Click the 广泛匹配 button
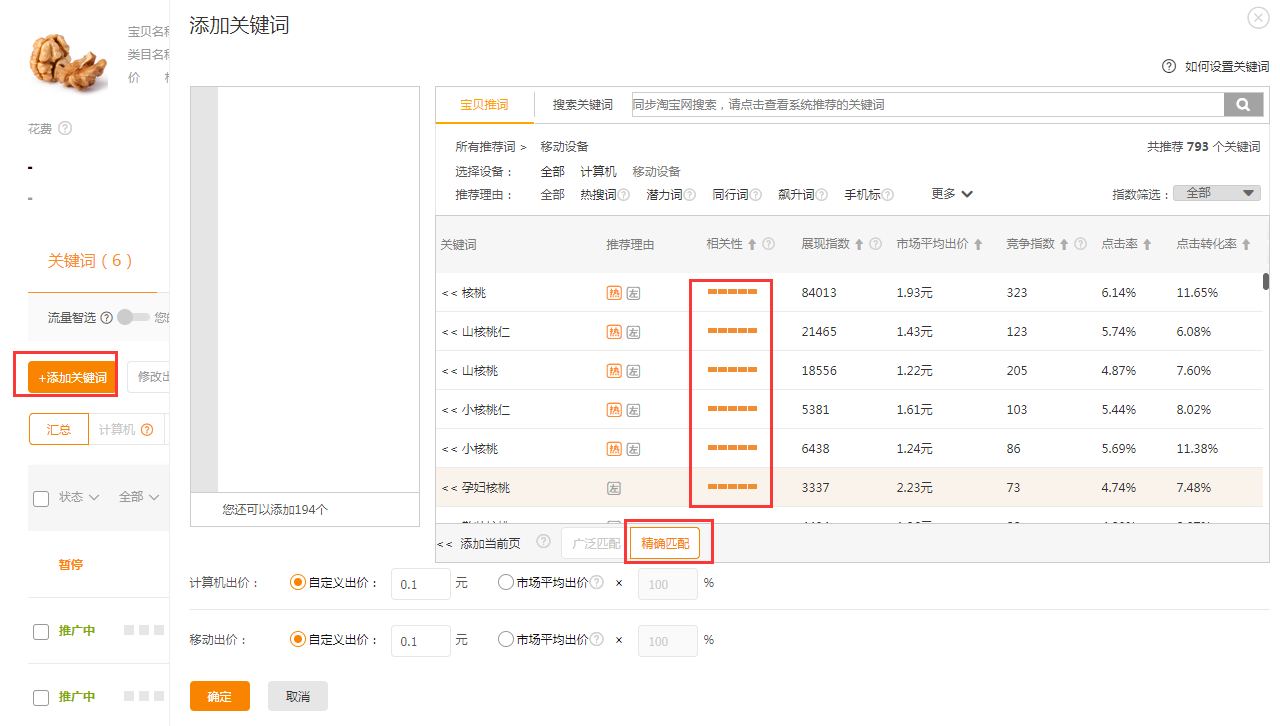1280x726 pixels. 596,544
